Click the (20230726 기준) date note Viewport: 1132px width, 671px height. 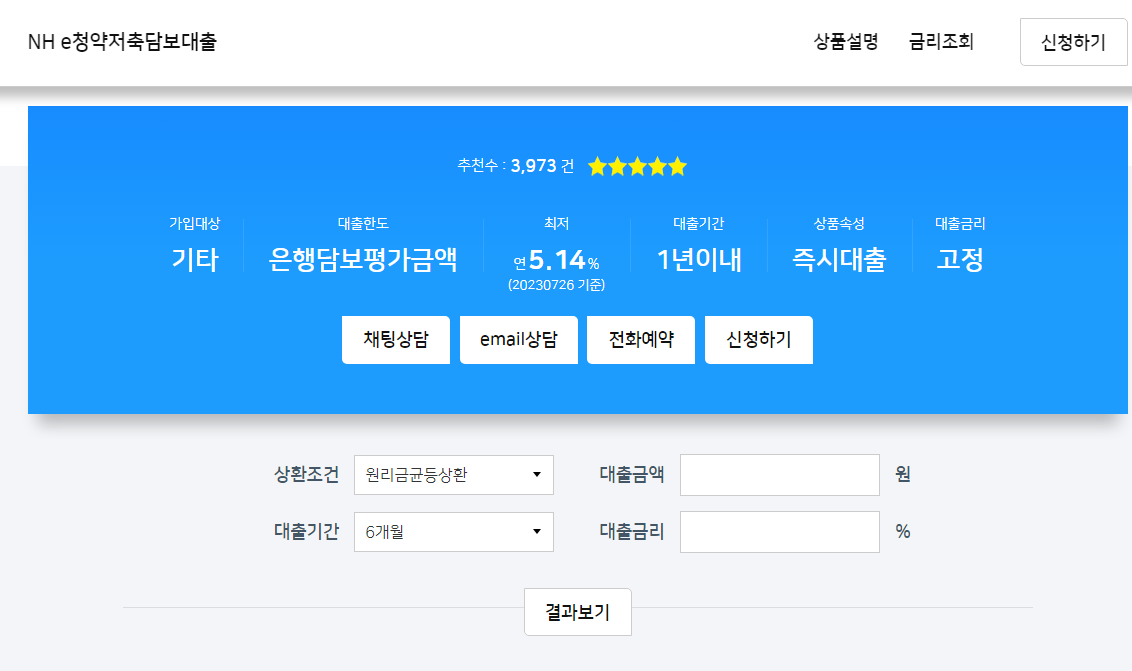[x=556, y=285]
